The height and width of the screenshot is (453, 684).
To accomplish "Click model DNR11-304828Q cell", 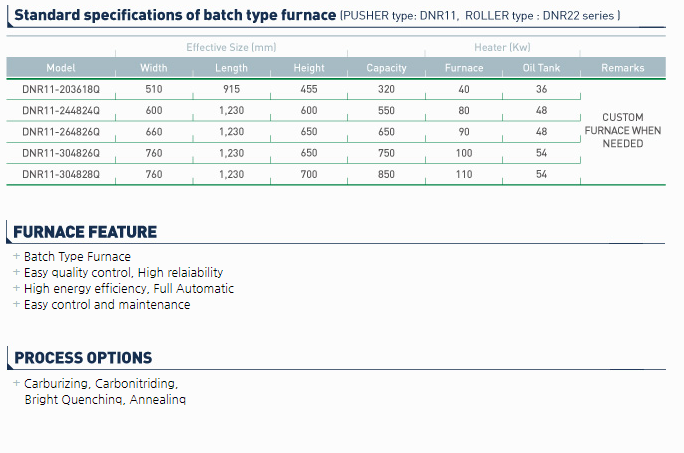I will tap(61, 175).
